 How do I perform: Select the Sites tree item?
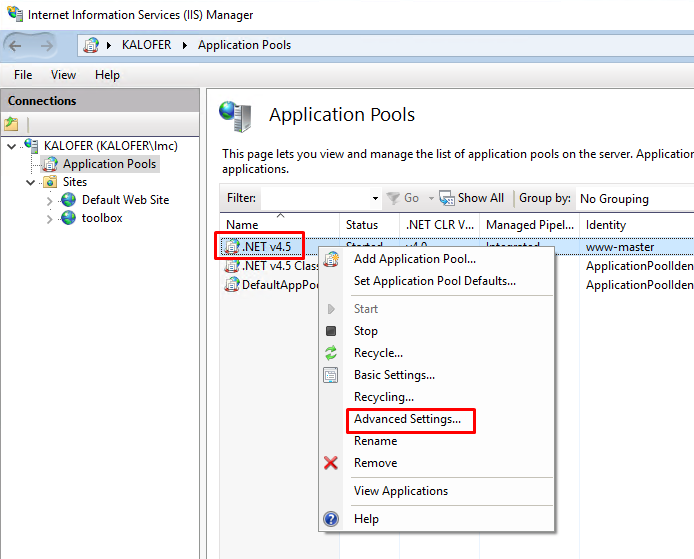point(75,182)
